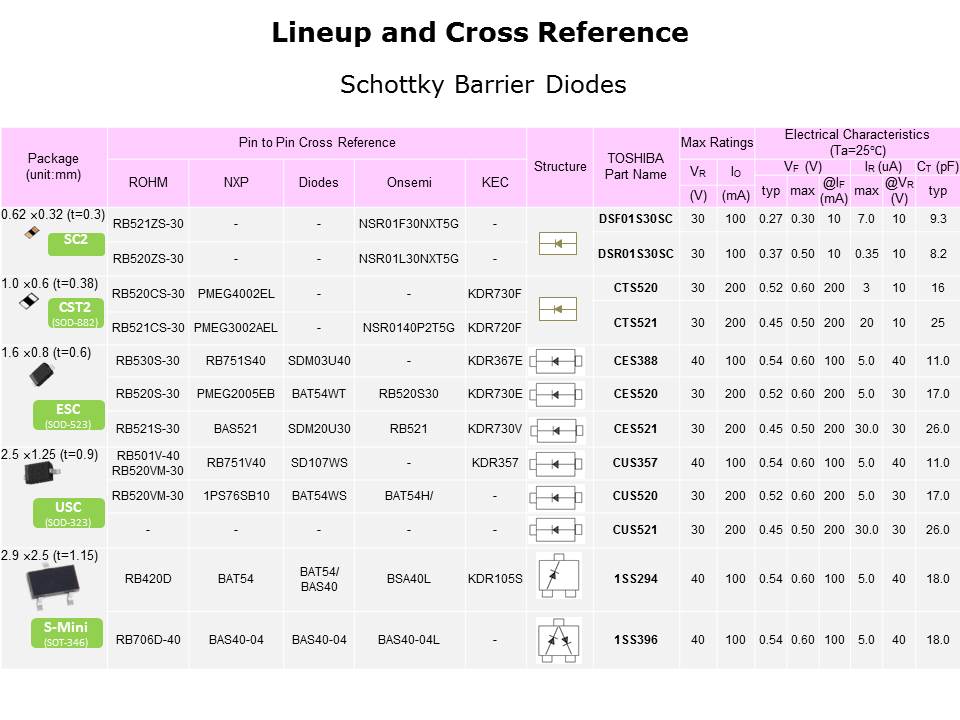Click the green S-Mini (SOT-346) label

68,632
